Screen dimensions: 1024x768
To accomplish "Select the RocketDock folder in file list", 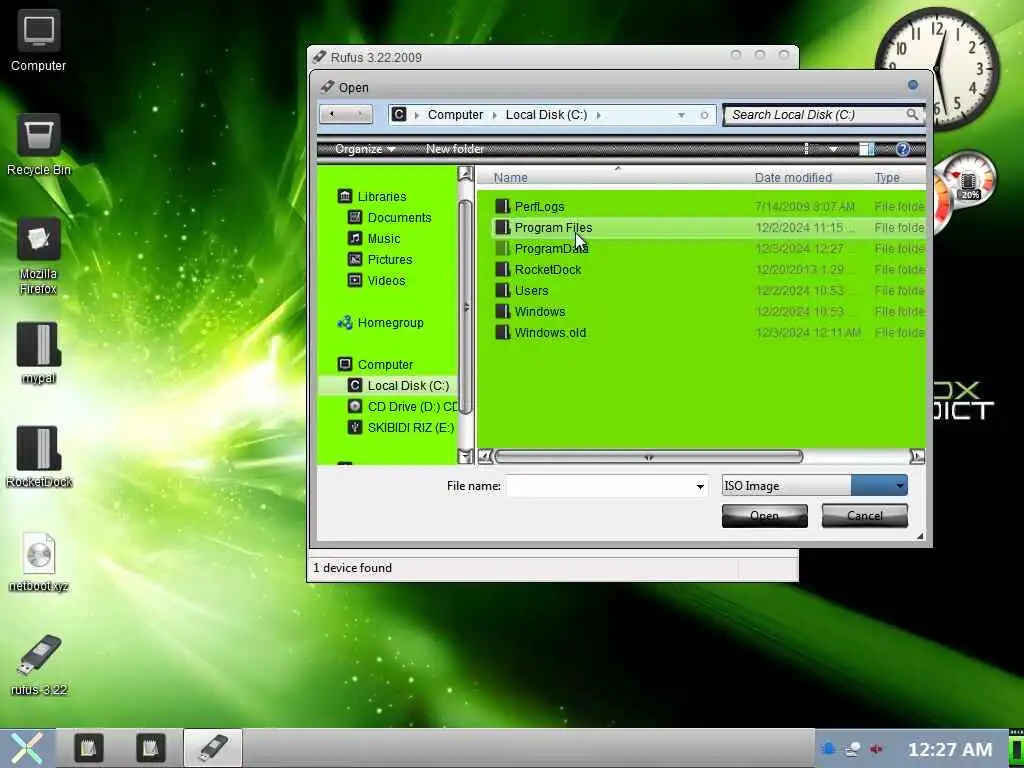I will (x=538, y=269).
